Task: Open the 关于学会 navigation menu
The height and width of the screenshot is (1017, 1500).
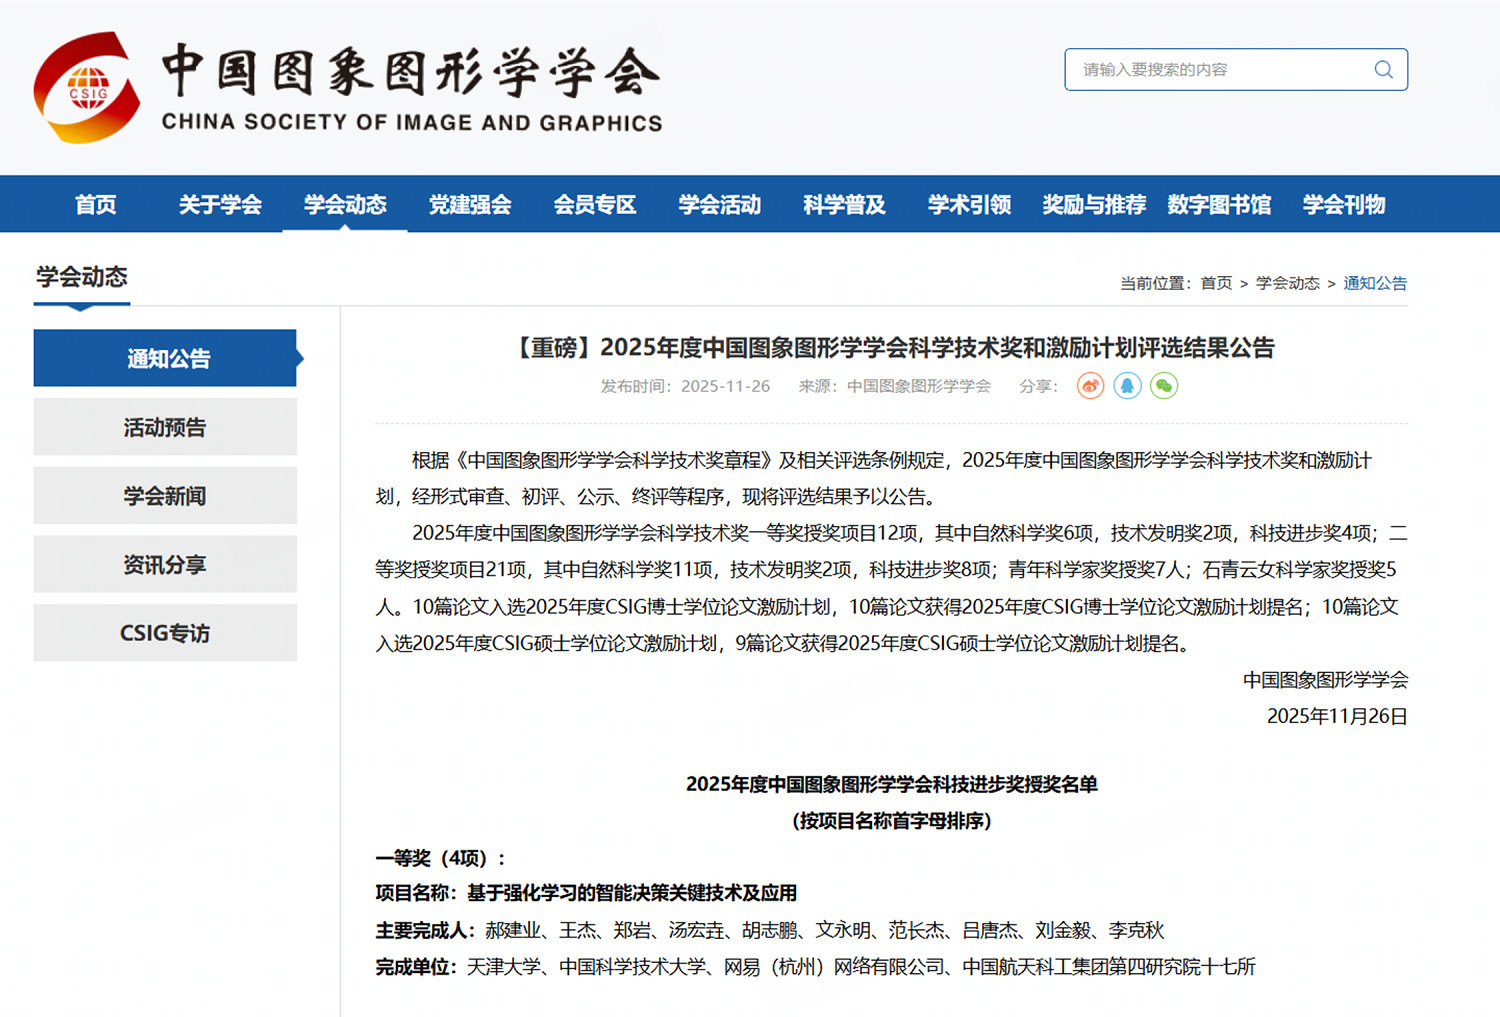Action: coord(220,204)
